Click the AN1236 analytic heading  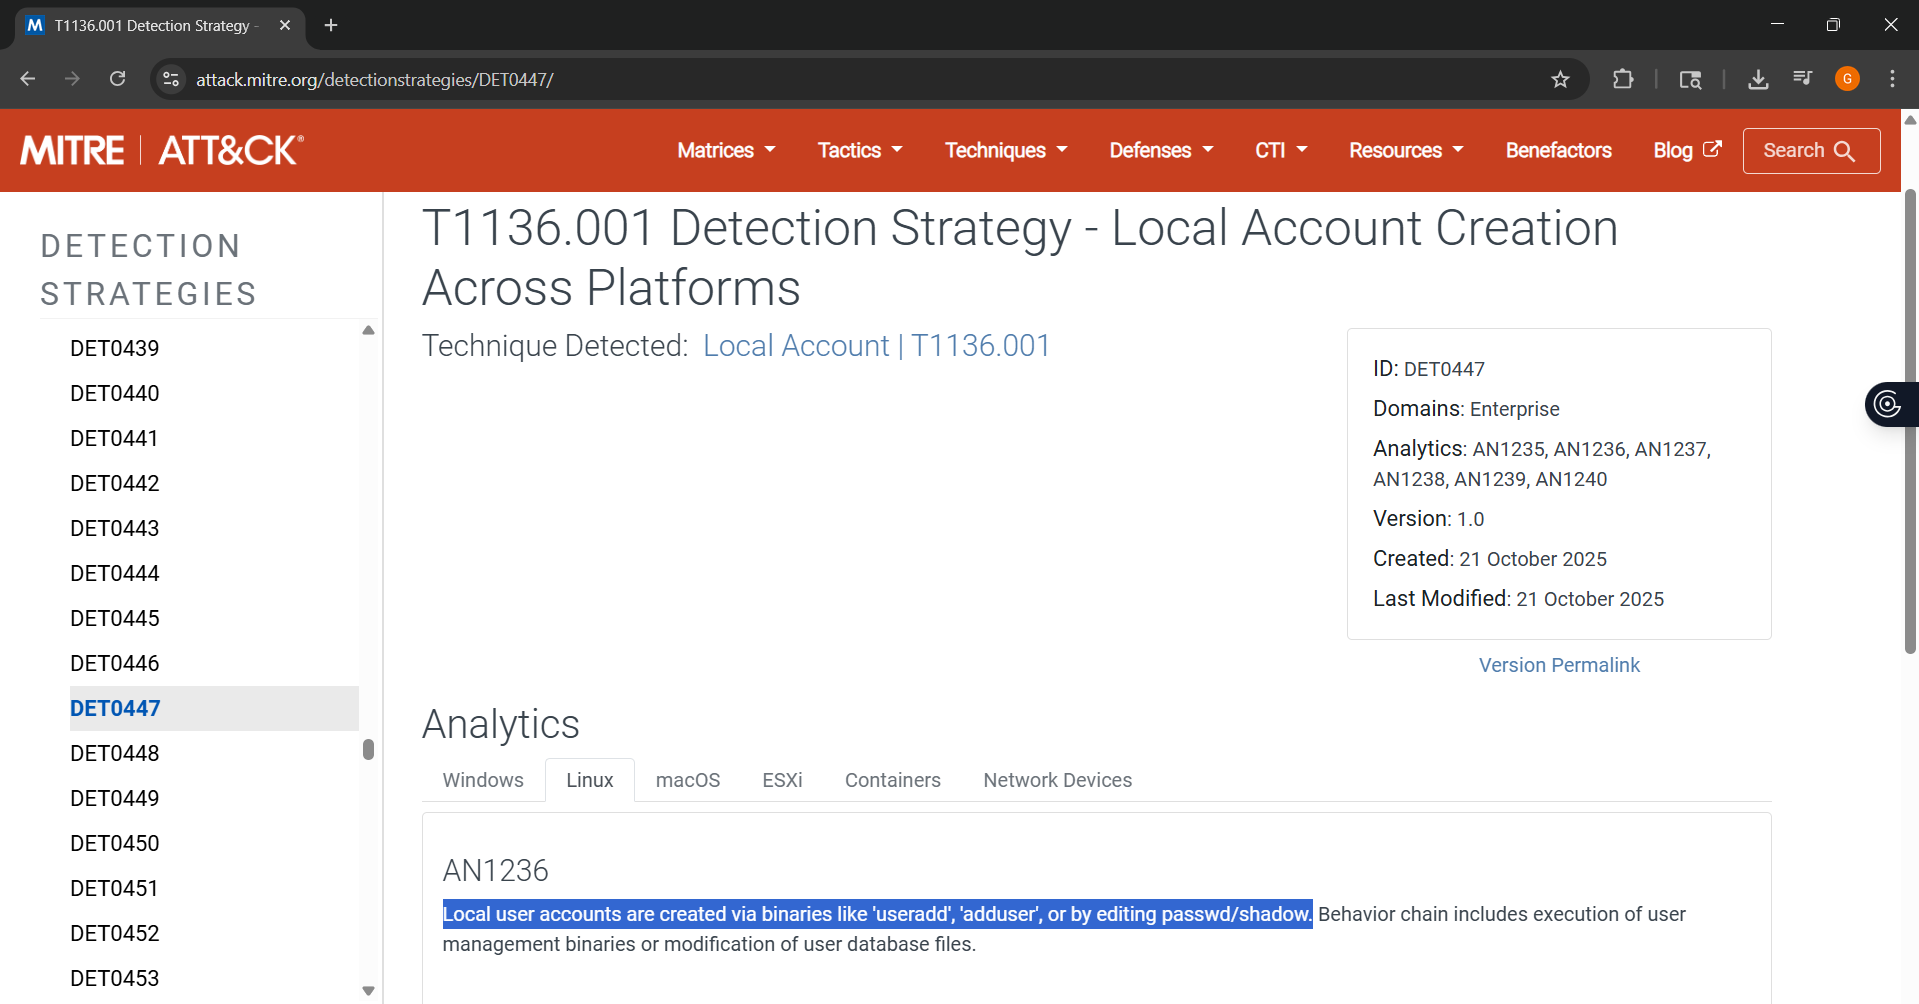point(496,870)
